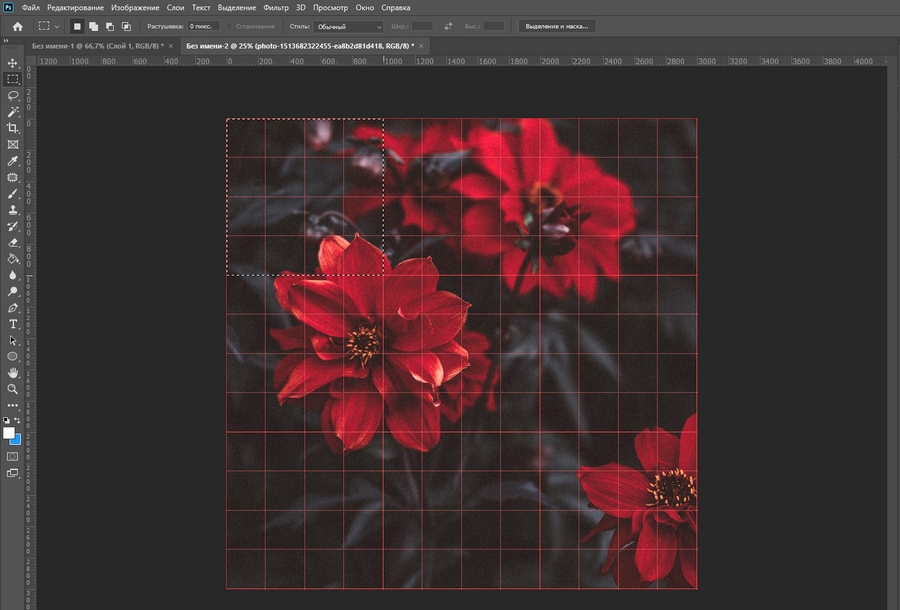The height and width of the screenshot is (610, 900).
Task: Select the Ellipse shape tool
Action: (x=13, y=356)
